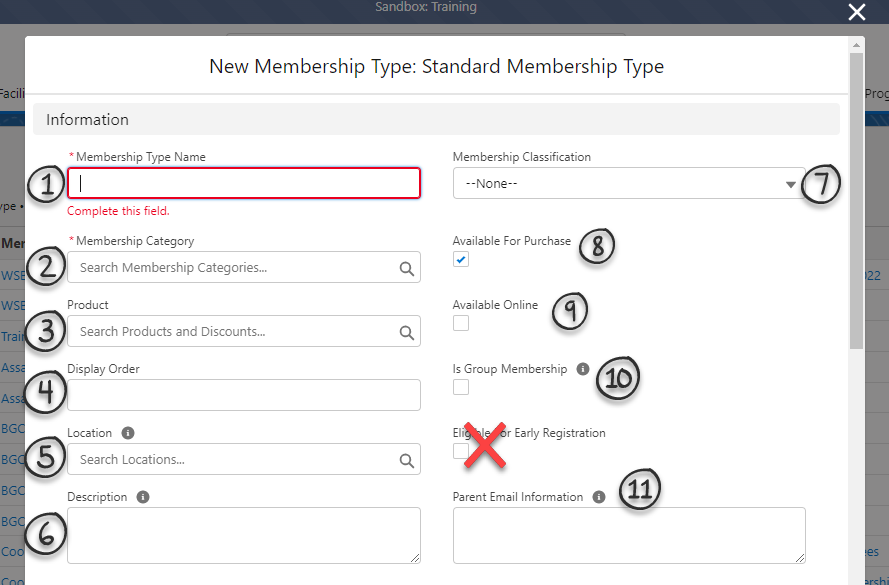View the info icon beside Is Group Membership
The image size is (889, 585).
(583, 369)
